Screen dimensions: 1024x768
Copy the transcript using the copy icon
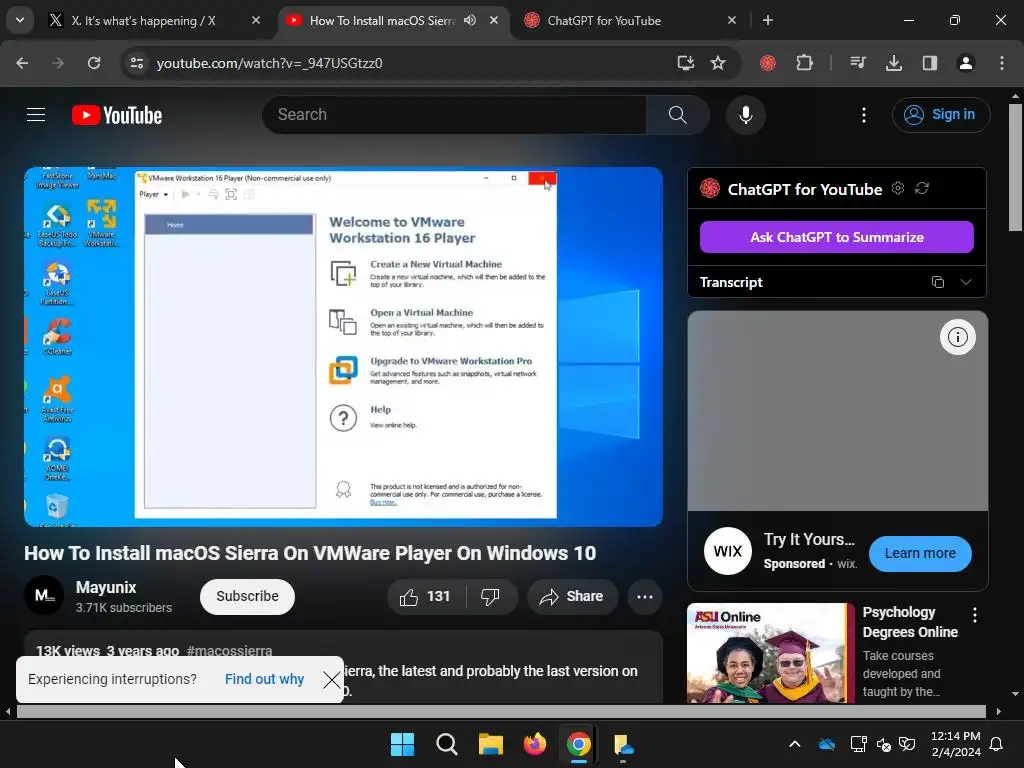(938, 282)
